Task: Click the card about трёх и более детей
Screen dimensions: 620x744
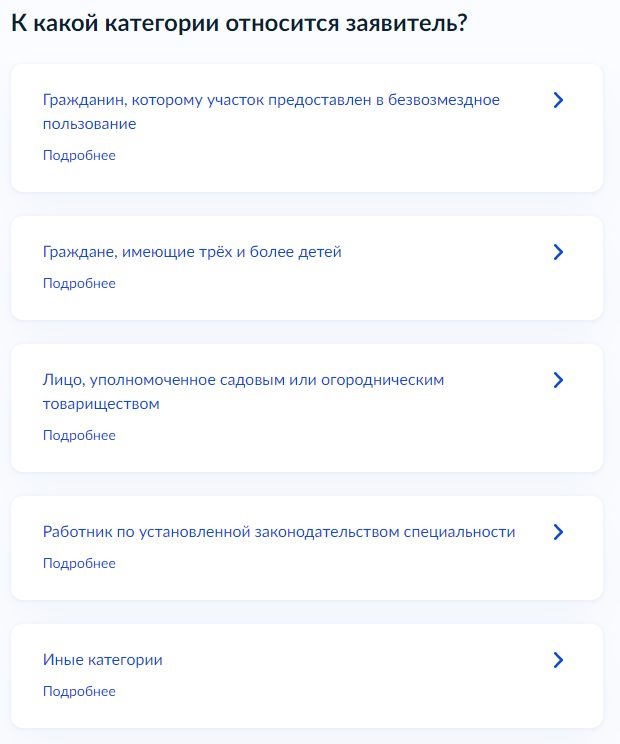Action: click(x=307, y=268)
